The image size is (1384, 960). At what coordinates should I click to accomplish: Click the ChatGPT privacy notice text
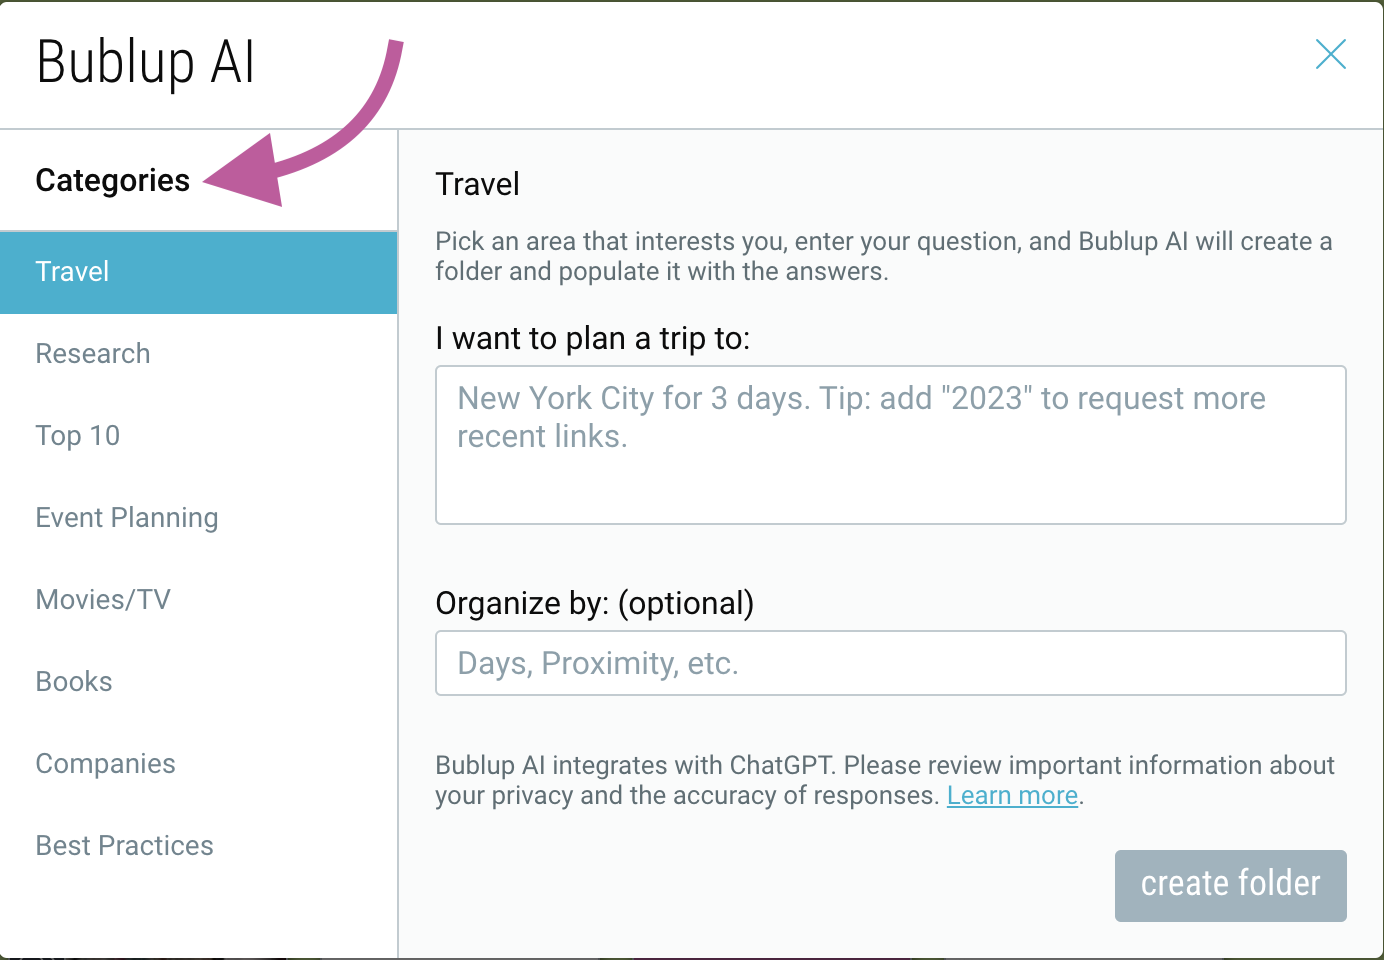(884, 780)
